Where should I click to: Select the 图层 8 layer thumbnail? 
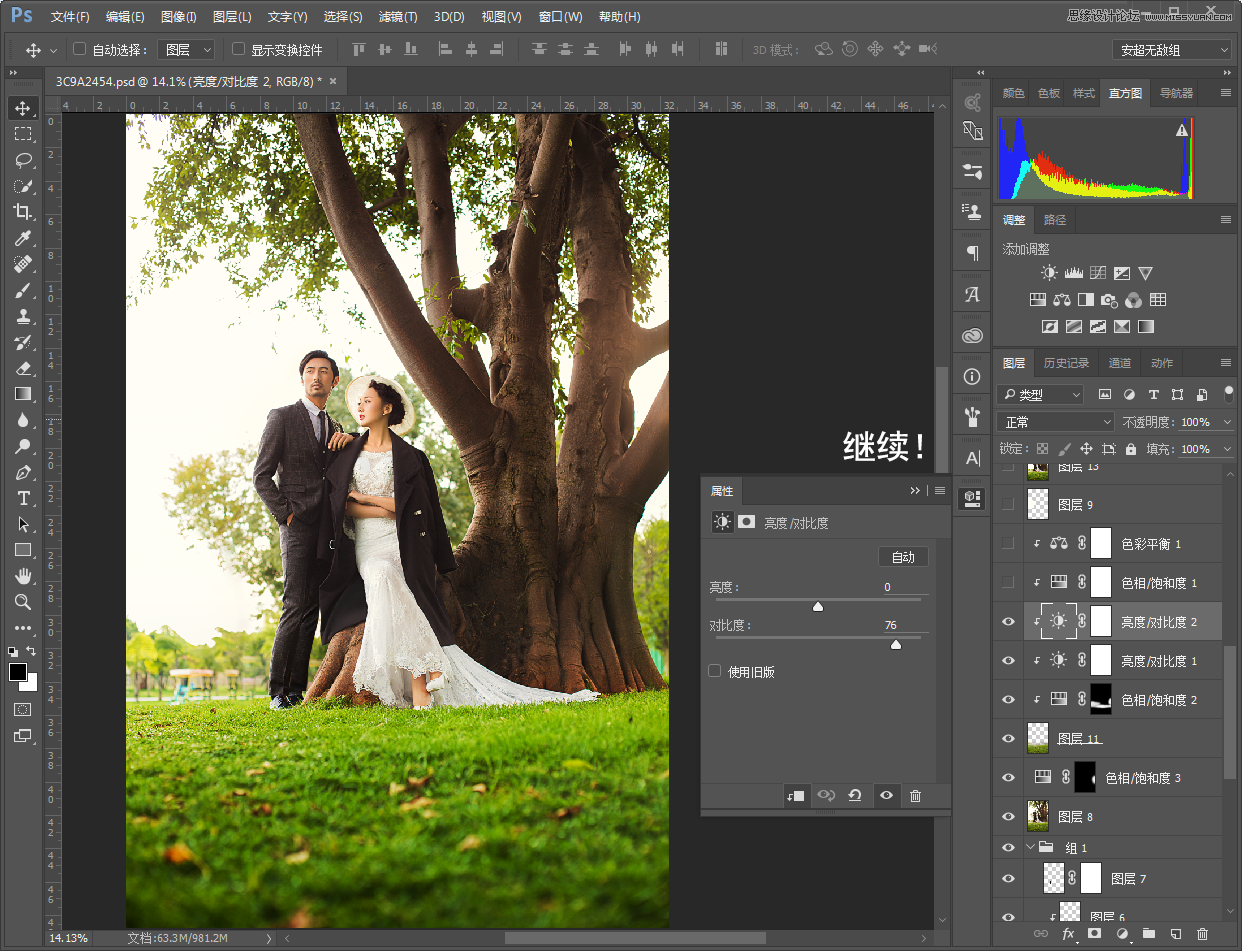click(1038, 817)
